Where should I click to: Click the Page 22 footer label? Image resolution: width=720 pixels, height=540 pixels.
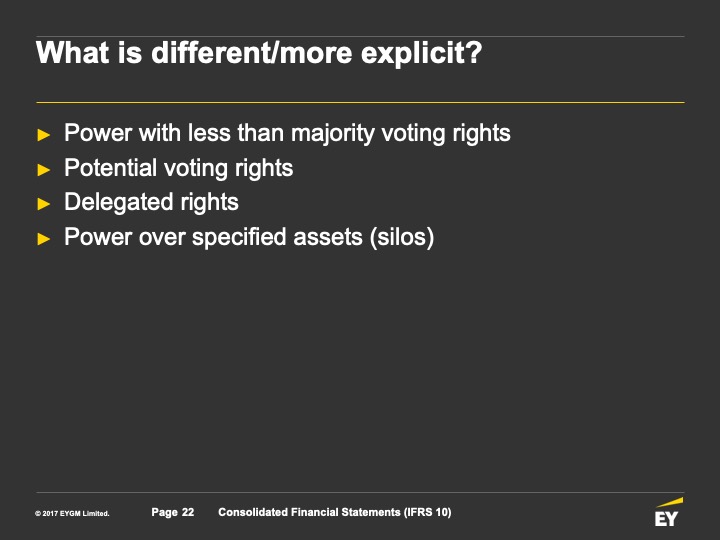pos(173,513)
